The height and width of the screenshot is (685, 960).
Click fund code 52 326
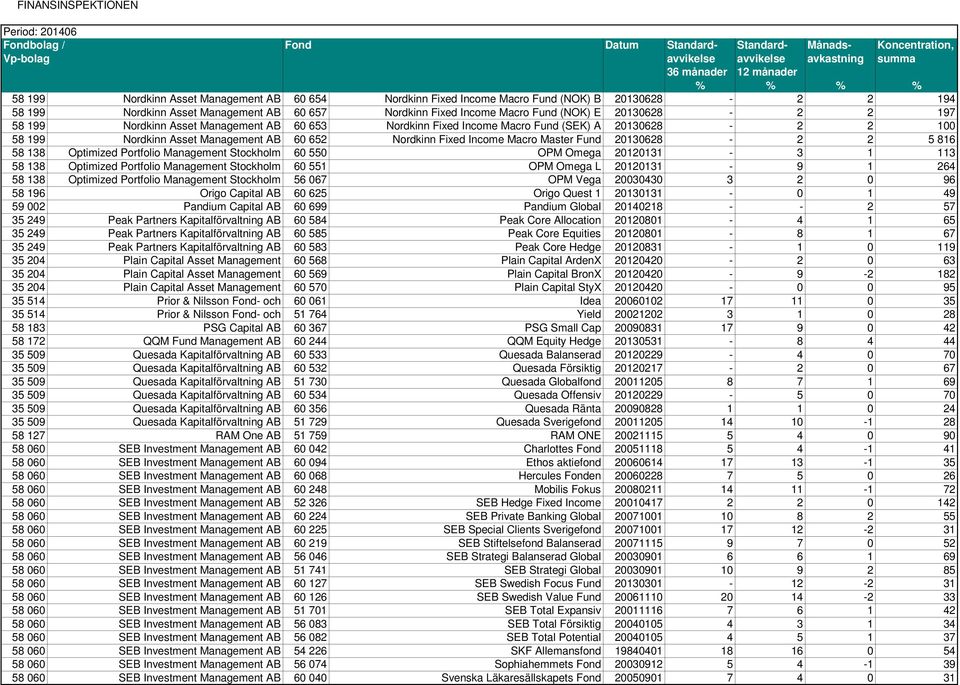pyautogui.click(x=310, y=503)
